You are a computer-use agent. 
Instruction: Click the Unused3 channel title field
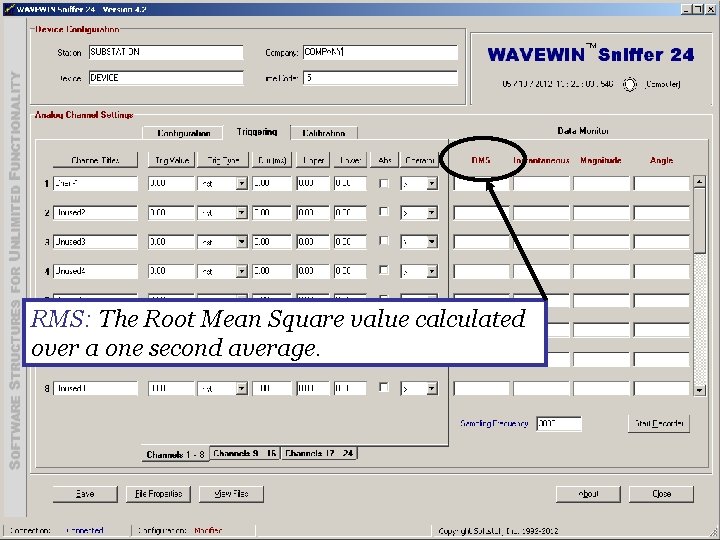coord(95,242)
